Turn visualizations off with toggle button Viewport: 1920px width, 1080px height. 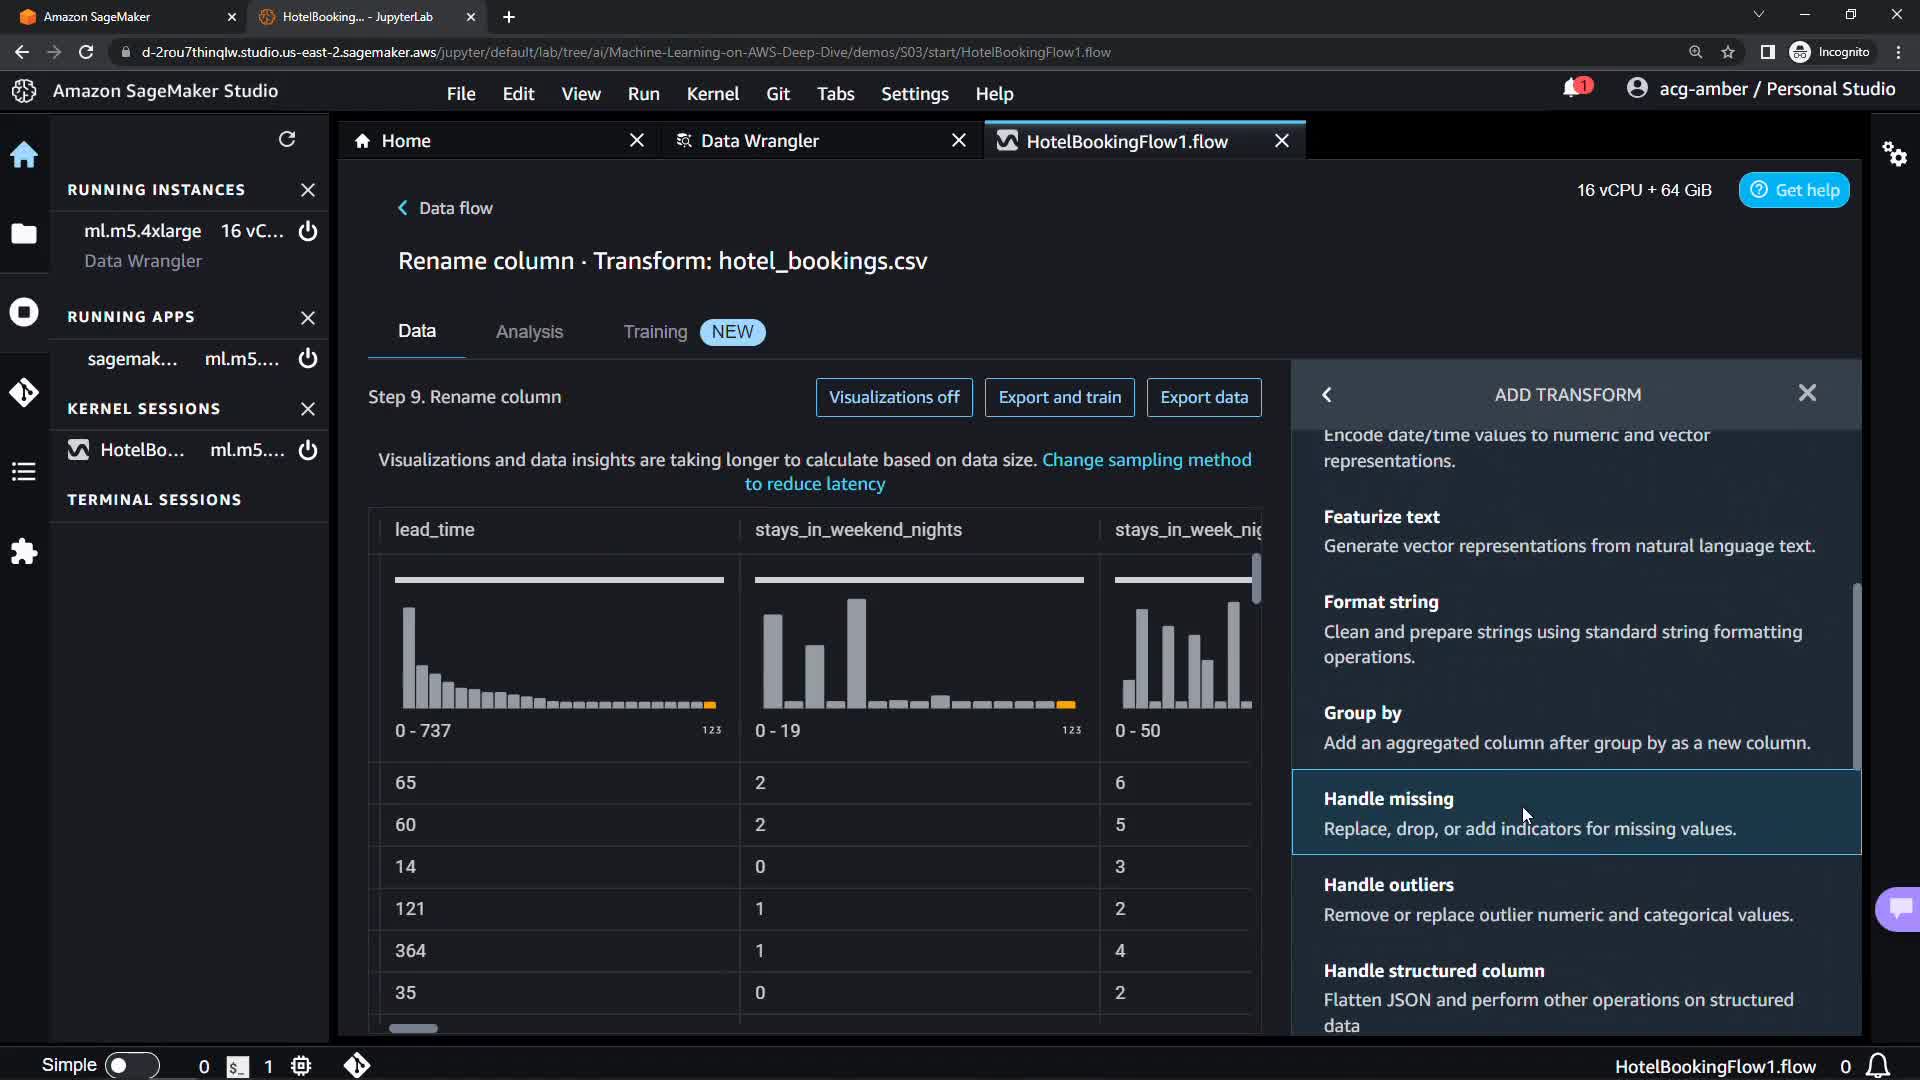pos(894,397)
